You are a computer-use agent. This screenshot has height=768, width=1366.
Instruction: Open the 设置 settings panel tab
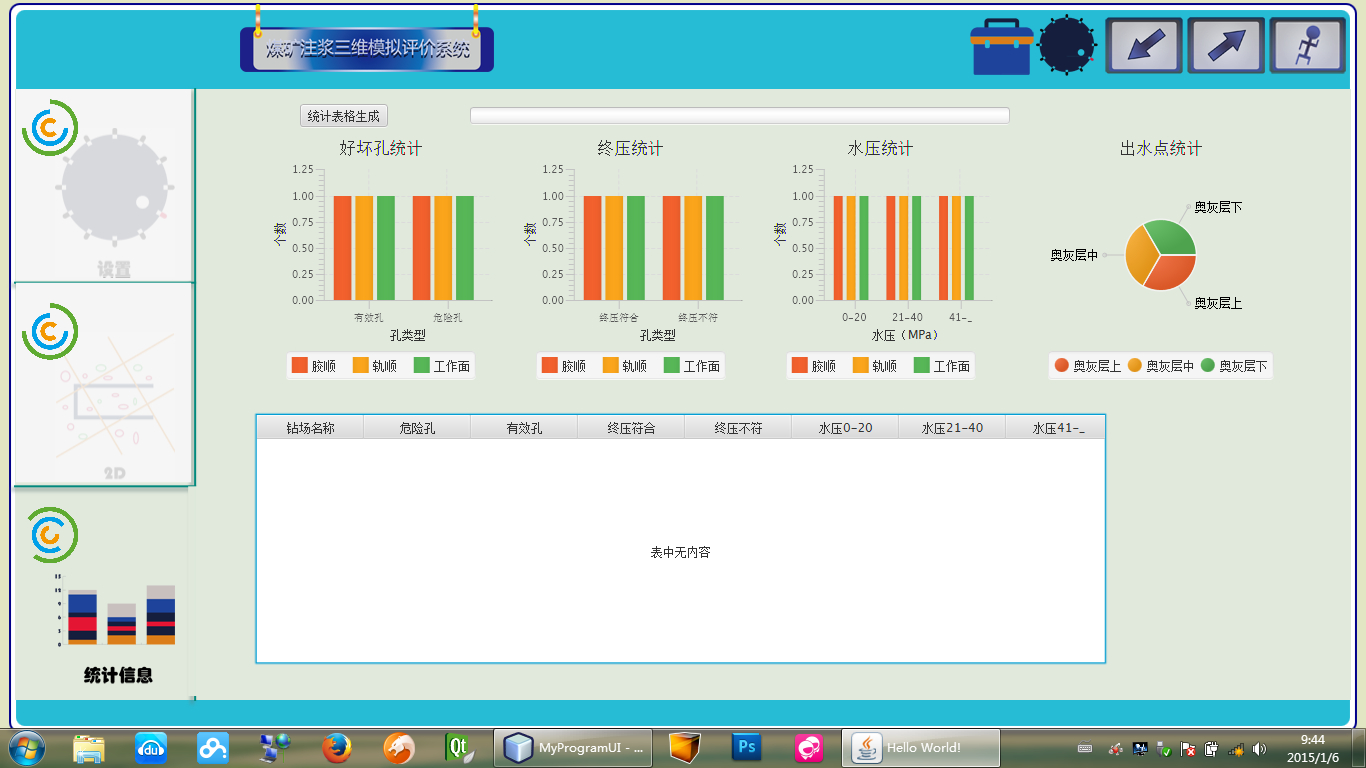[104, 186]
